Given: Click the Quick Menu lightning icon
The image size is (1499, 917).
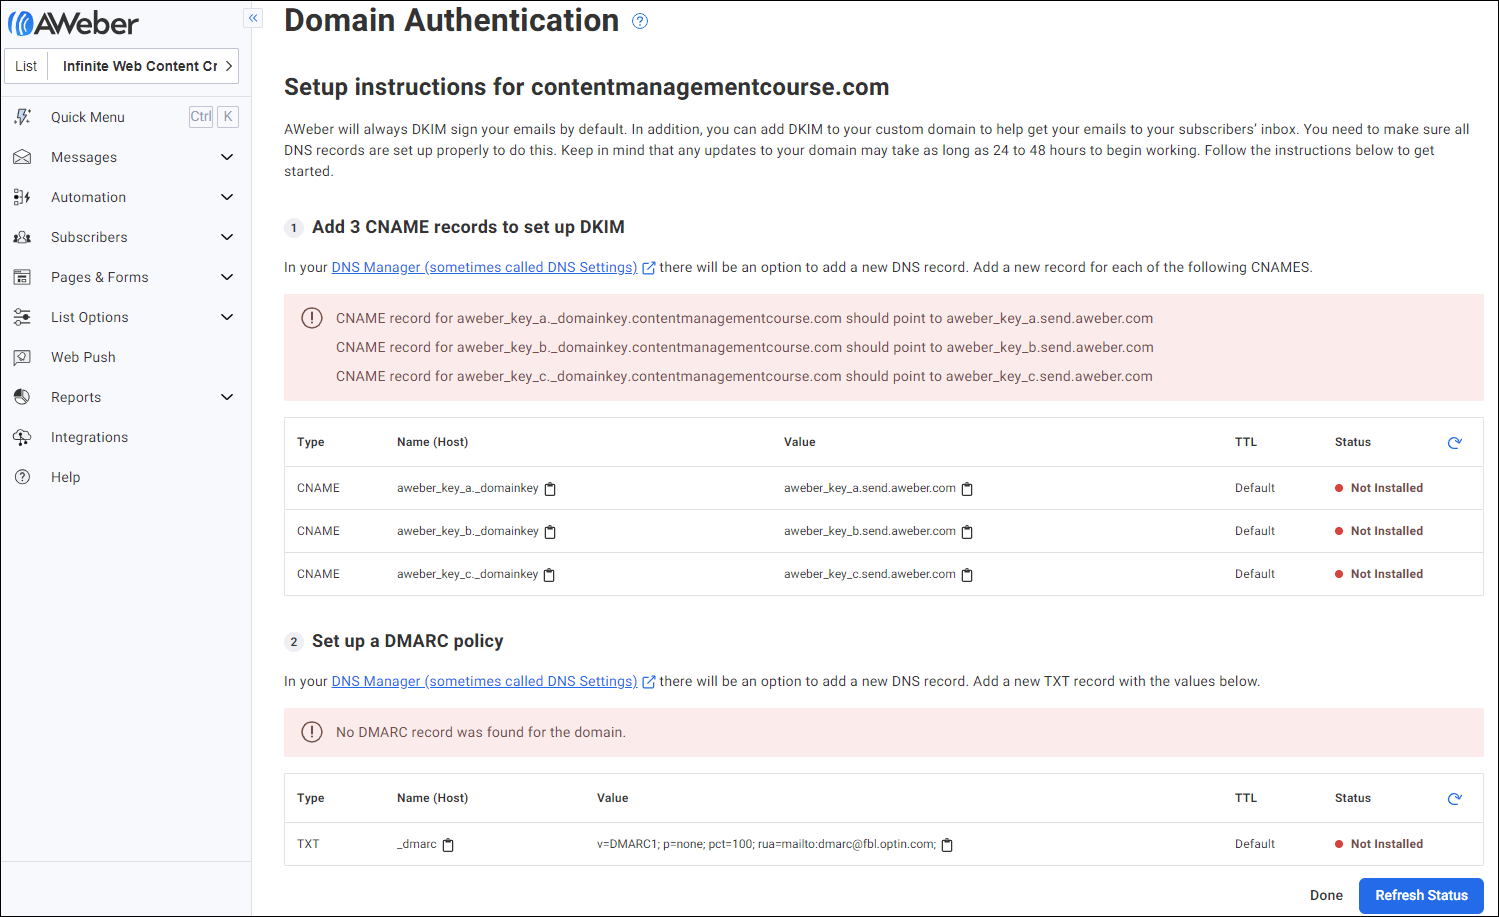Looking at the screenshot, I should pyautogui.click(x=22, y=117).
